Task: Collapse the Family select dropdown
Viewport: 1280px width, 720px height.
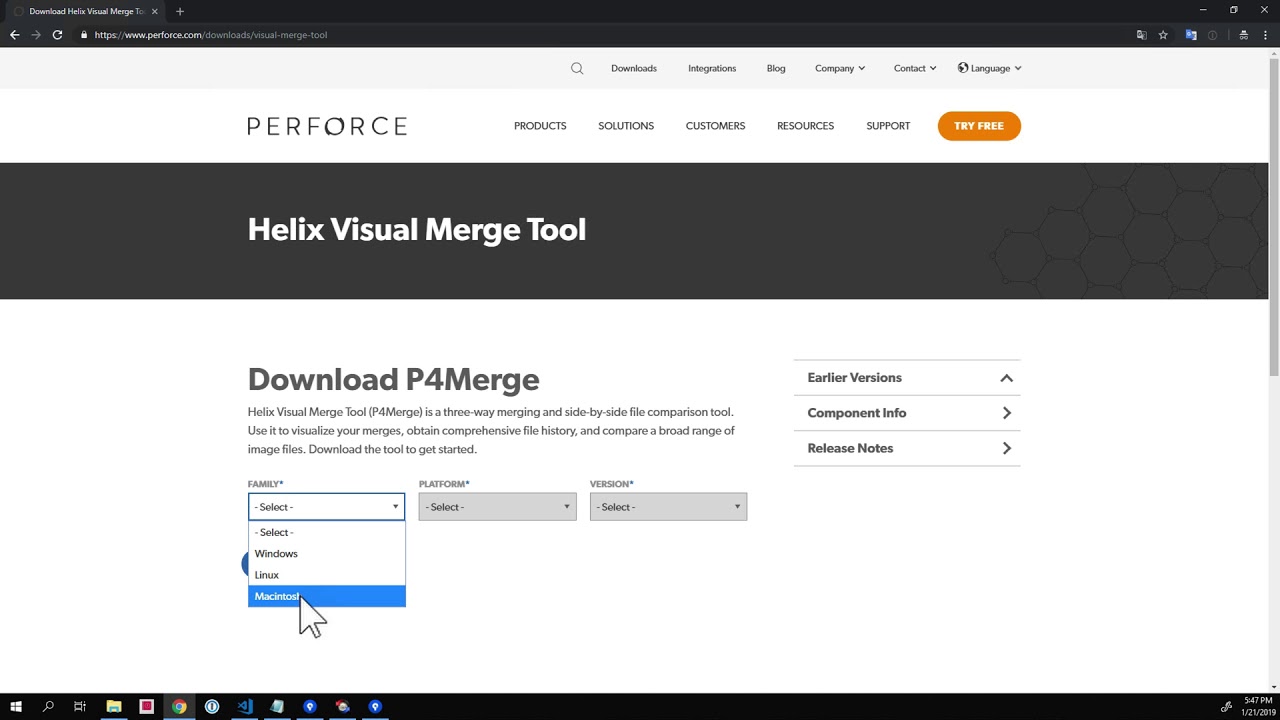Action: (x=326, y=507)
